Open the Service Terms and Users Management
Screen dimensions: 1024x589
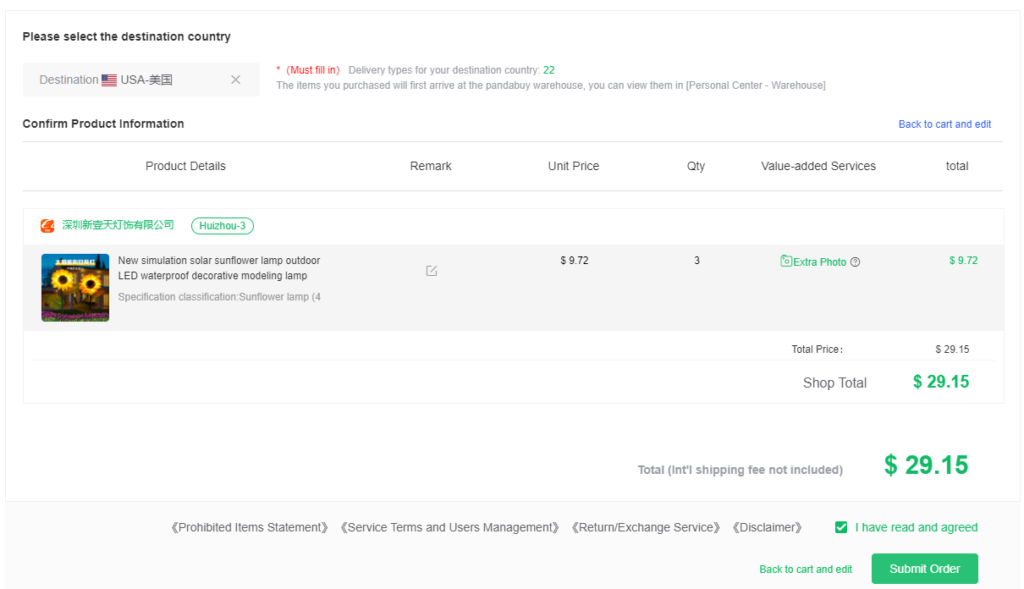(x=449, y=527)
